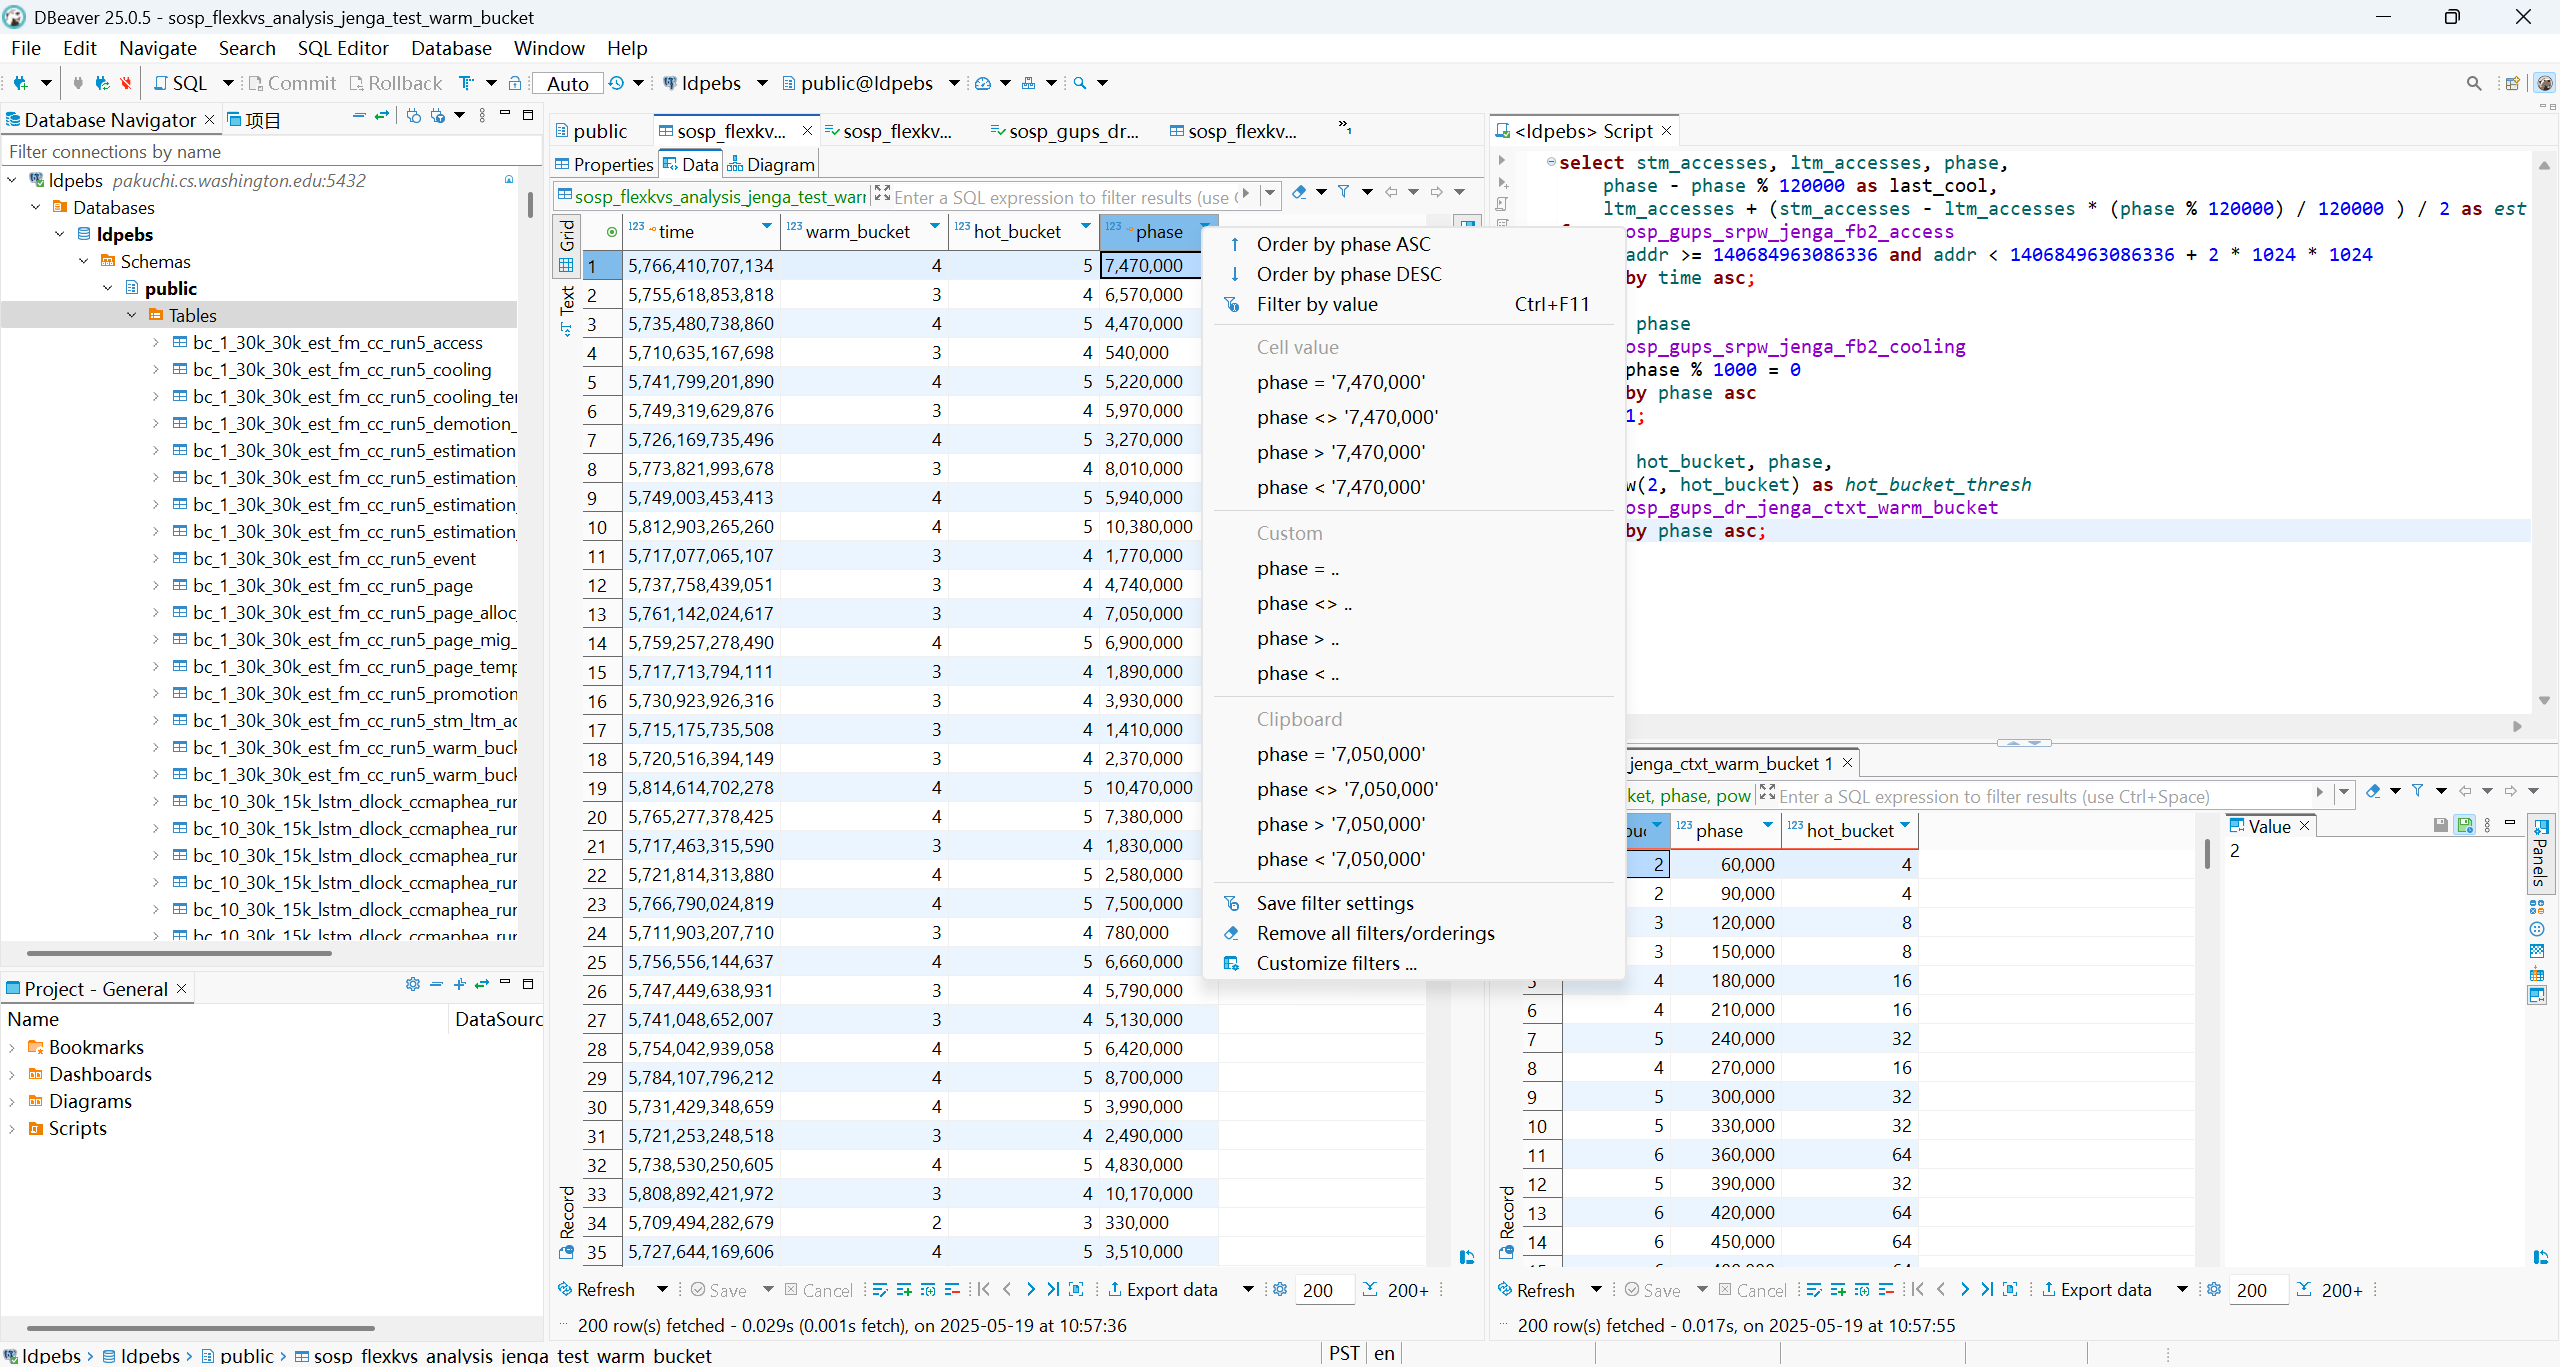The width and height of the screenshot is (2560, 1367).
Task: Click settings gear in right result toolbar
Action: coord(2214,1290)
